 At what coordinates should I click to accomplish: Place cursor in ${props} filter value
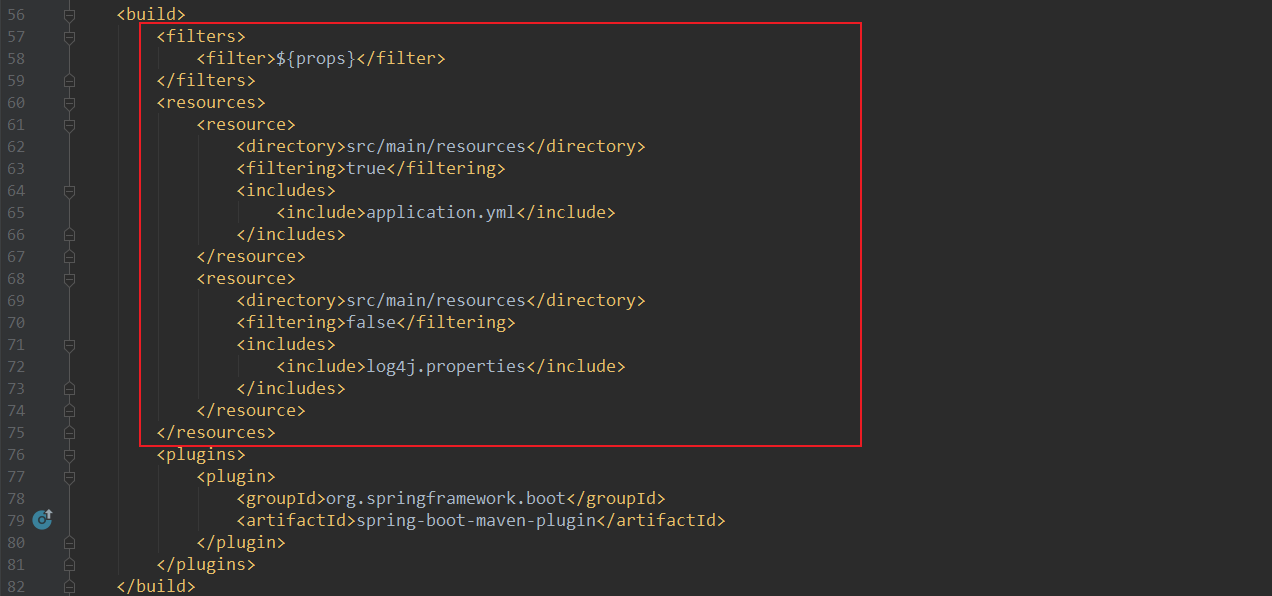316,59
